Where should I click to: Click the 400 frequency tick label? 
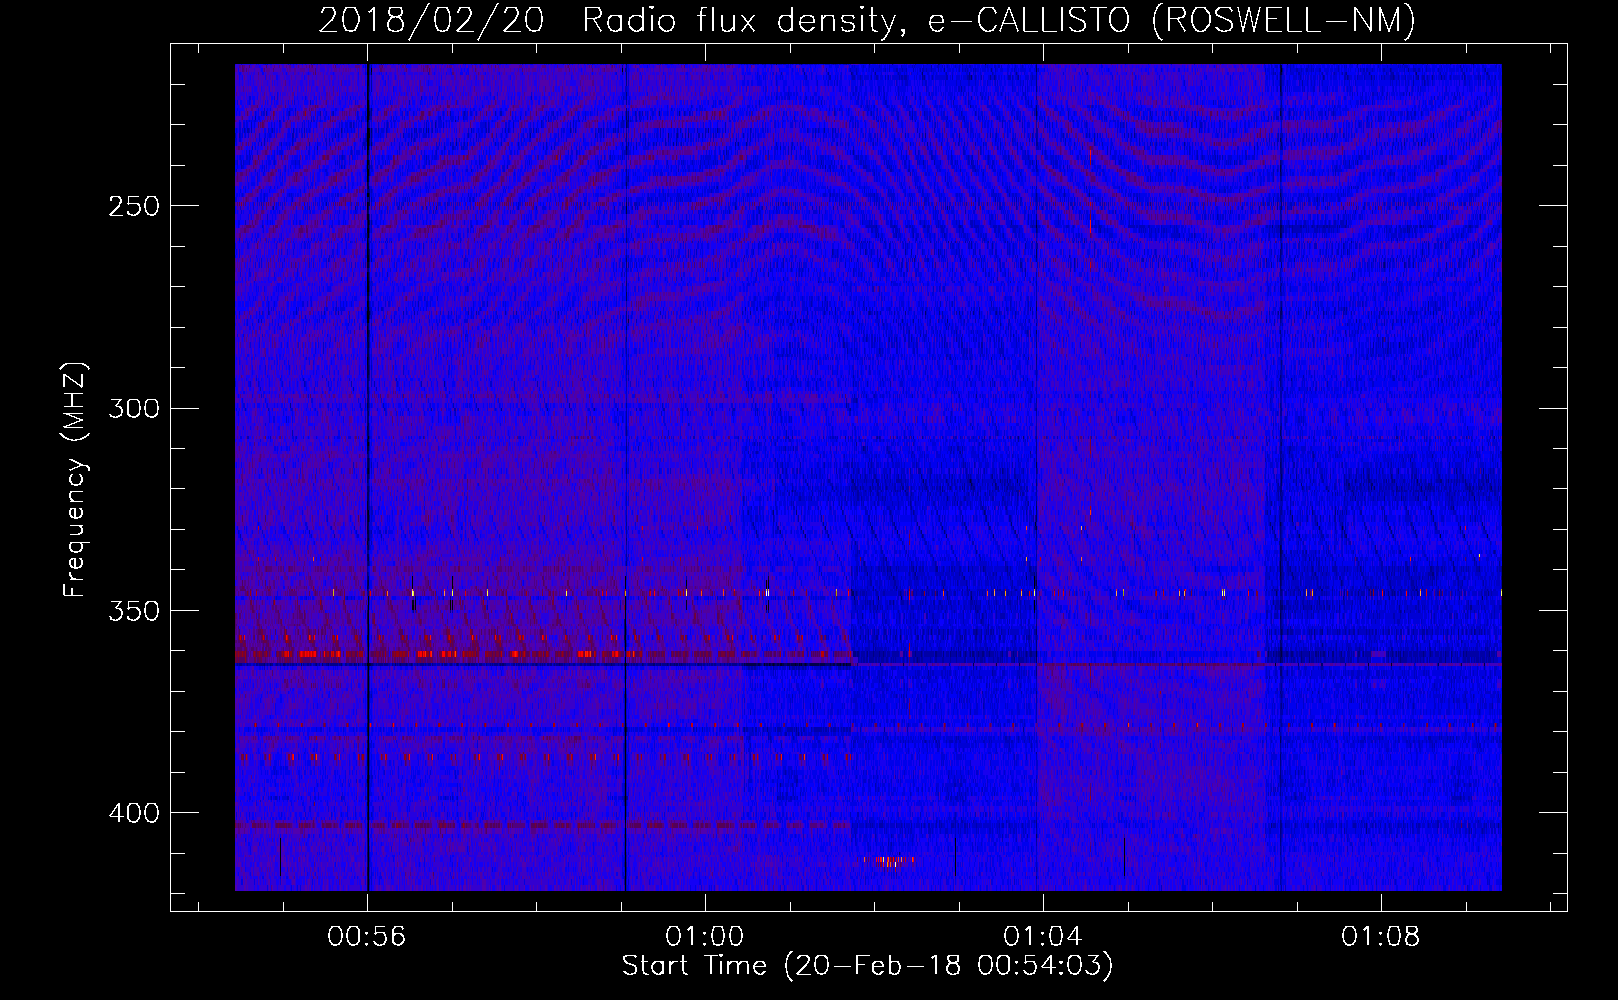pos(134,813)
